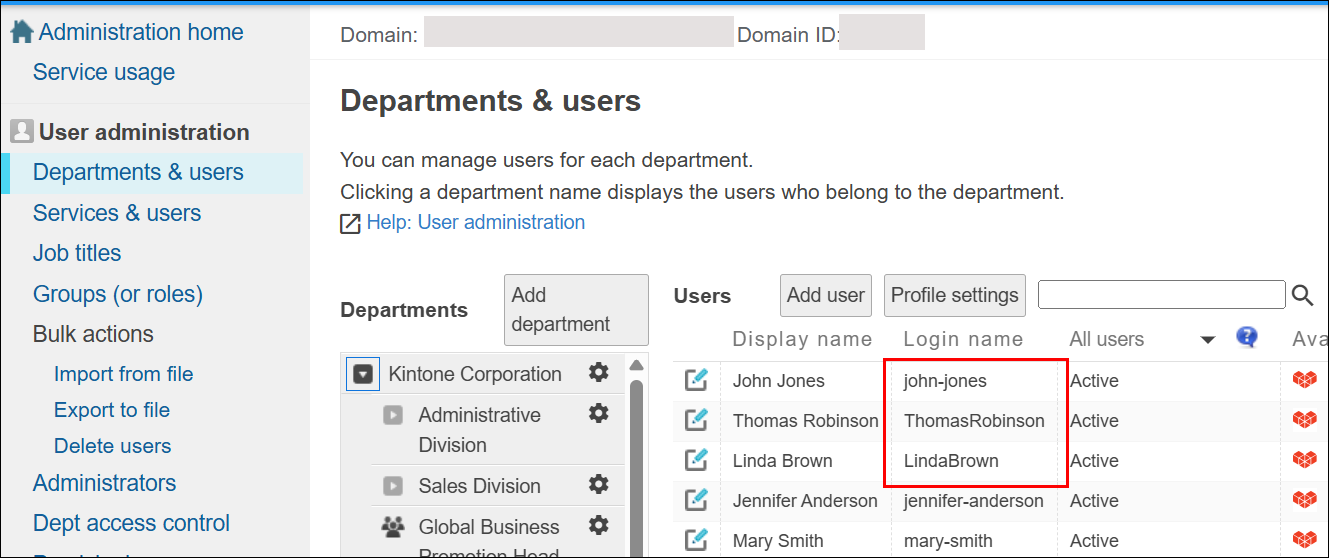The width and height of the screenshot is (1329, 558).
Task: Click the Add user button
Action: [x=825, y=295]
